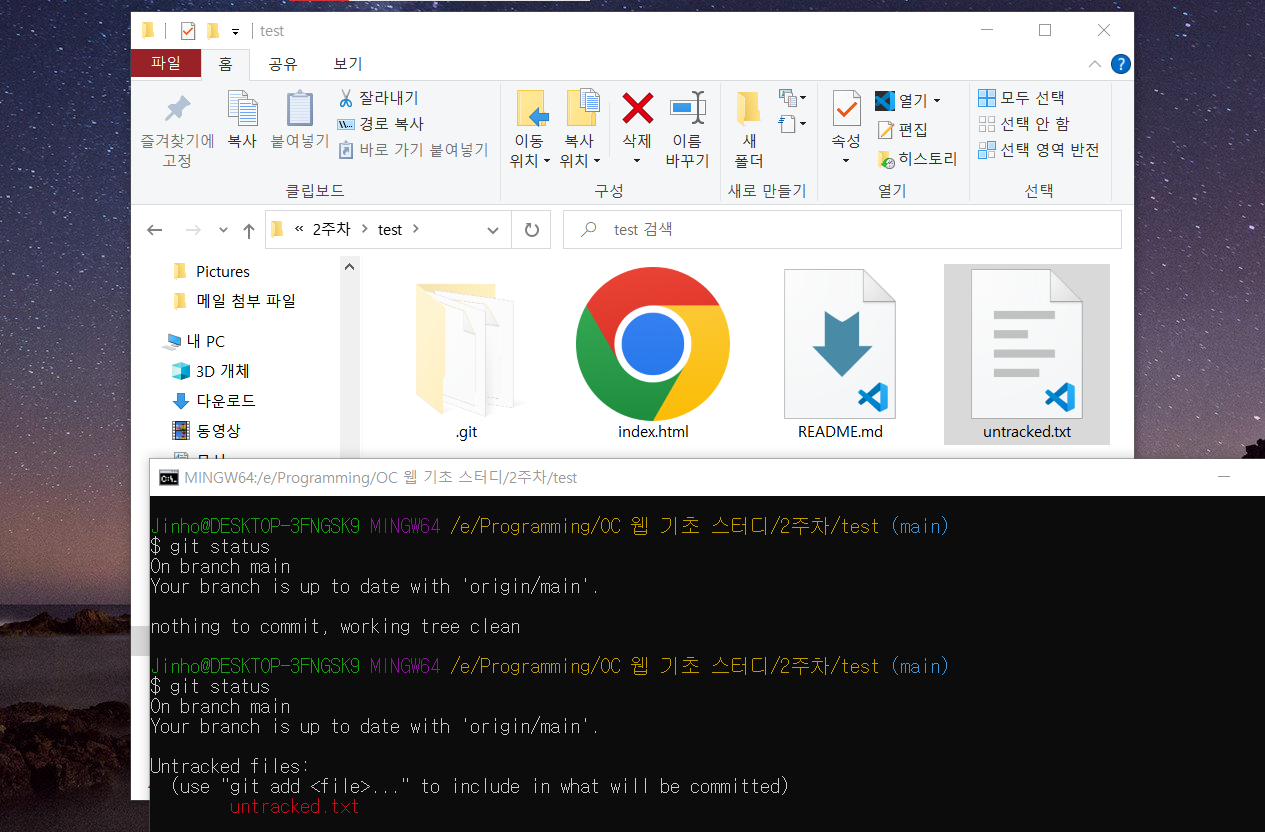Click the Back navigation arrow
The image size is (1265, 832).
tap(155, 230)
